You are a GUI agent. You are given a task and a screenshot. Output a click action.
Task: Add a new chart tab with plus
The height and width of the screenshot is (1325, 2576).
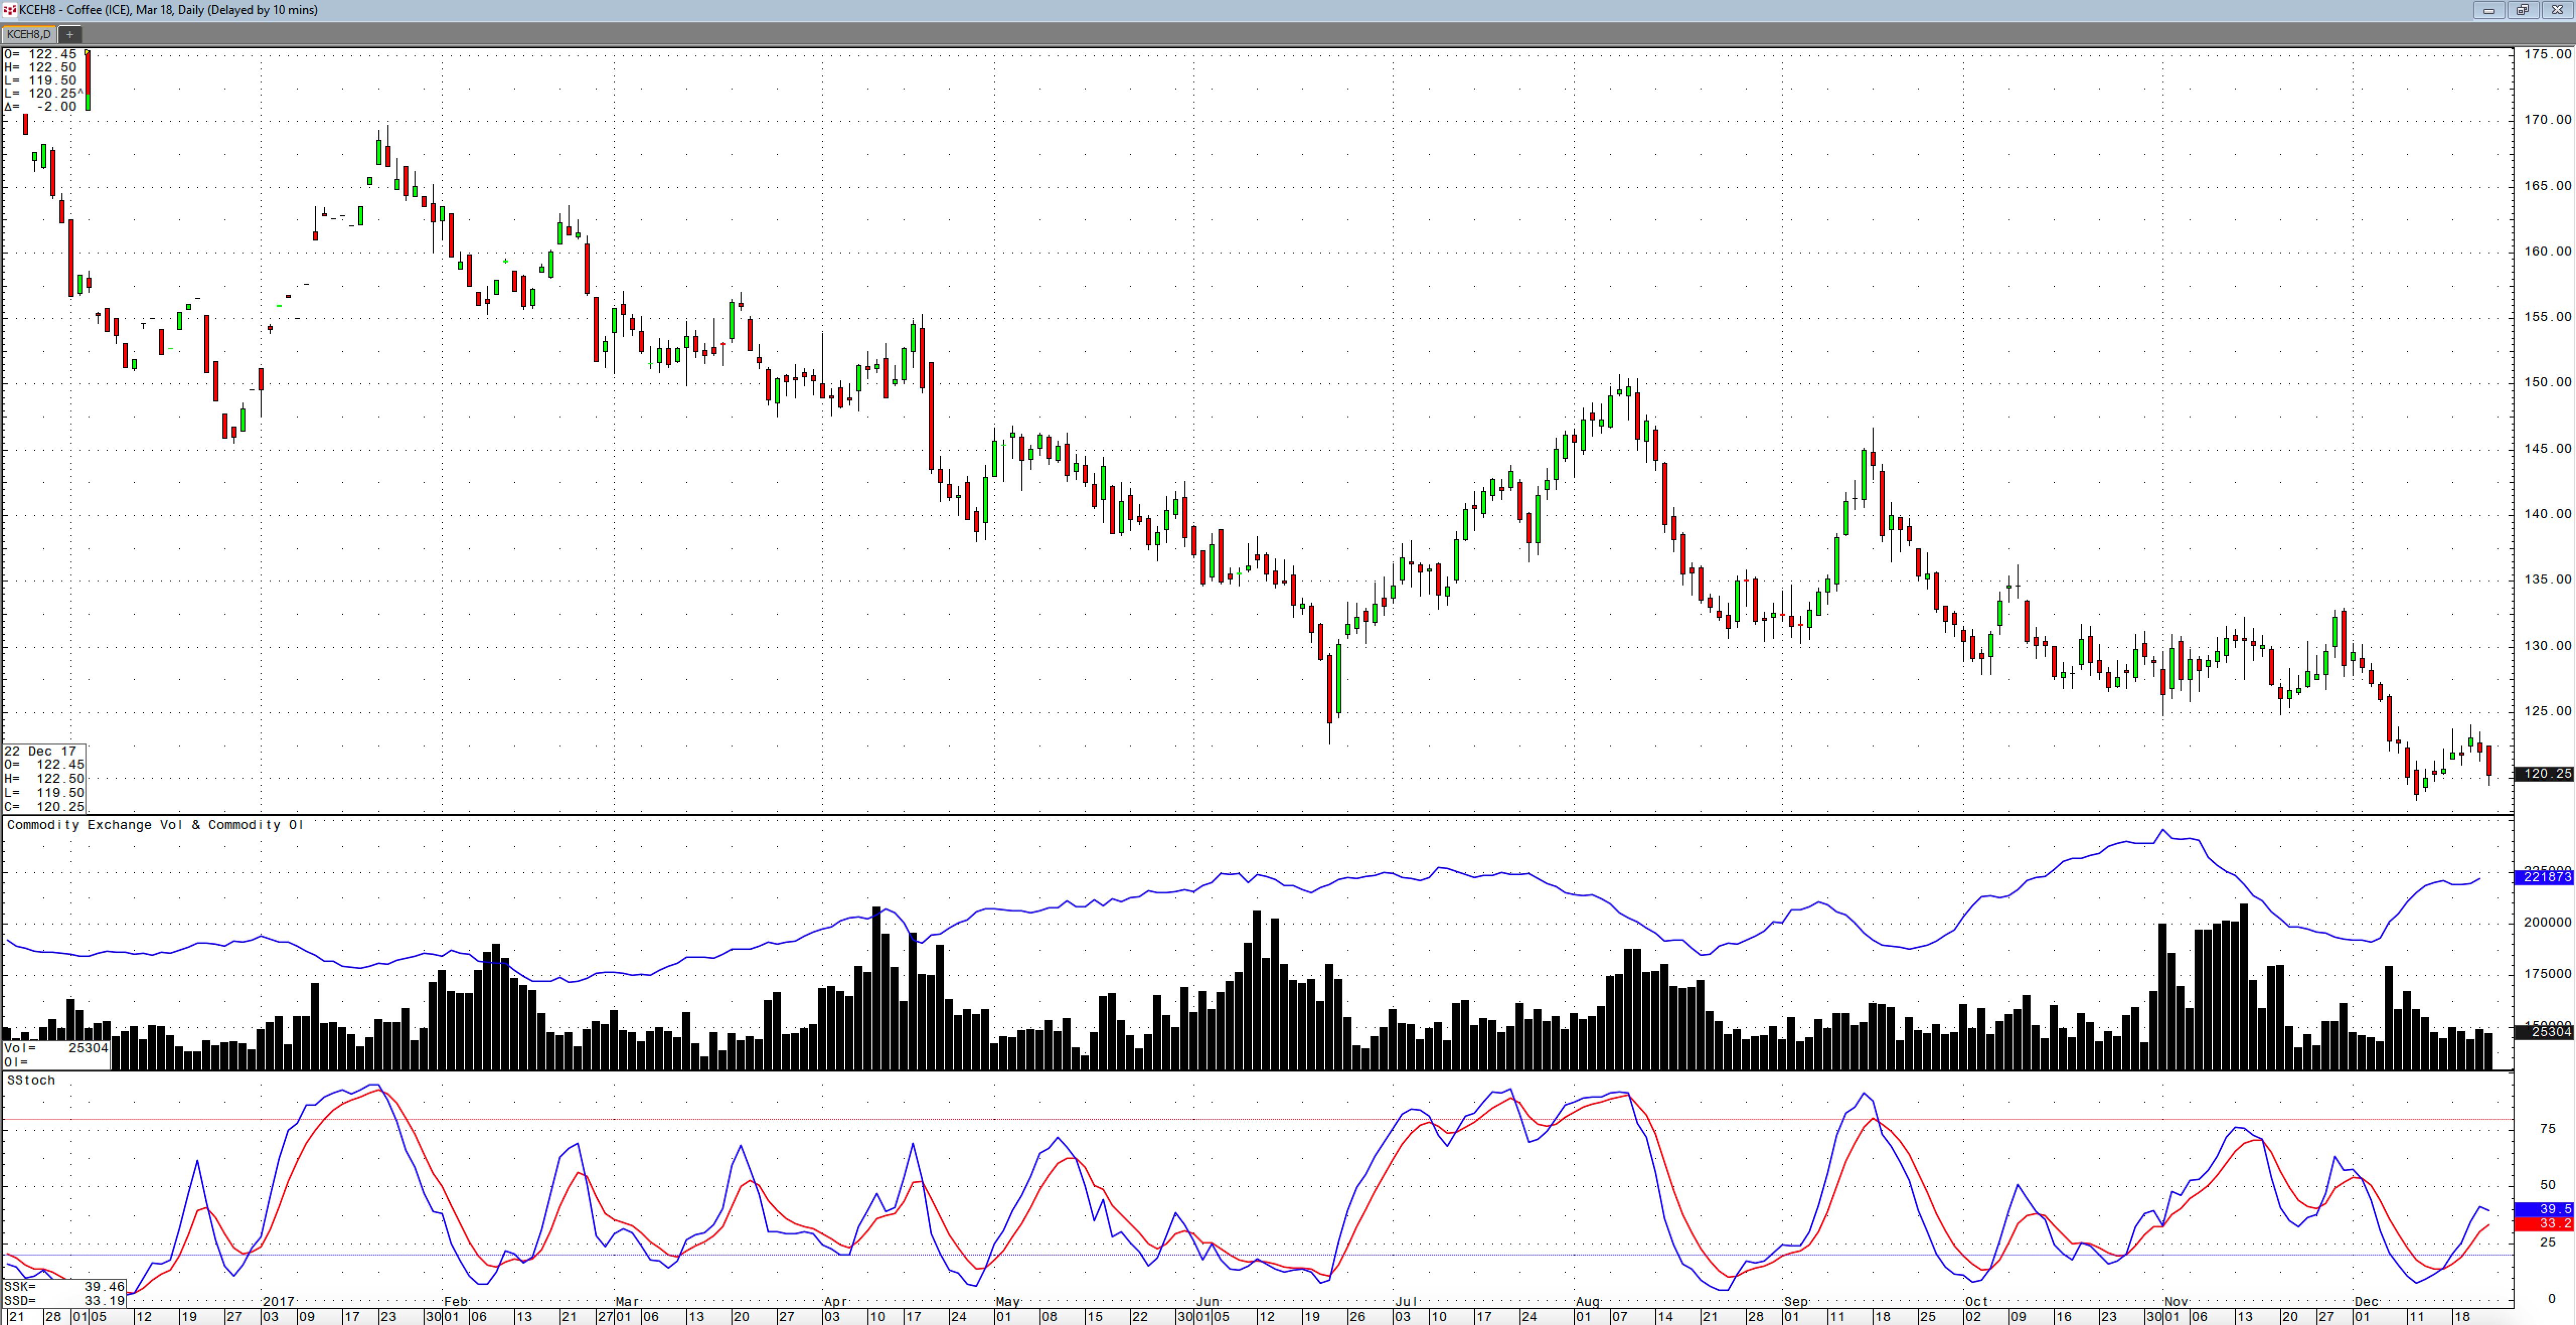[70, 35]
